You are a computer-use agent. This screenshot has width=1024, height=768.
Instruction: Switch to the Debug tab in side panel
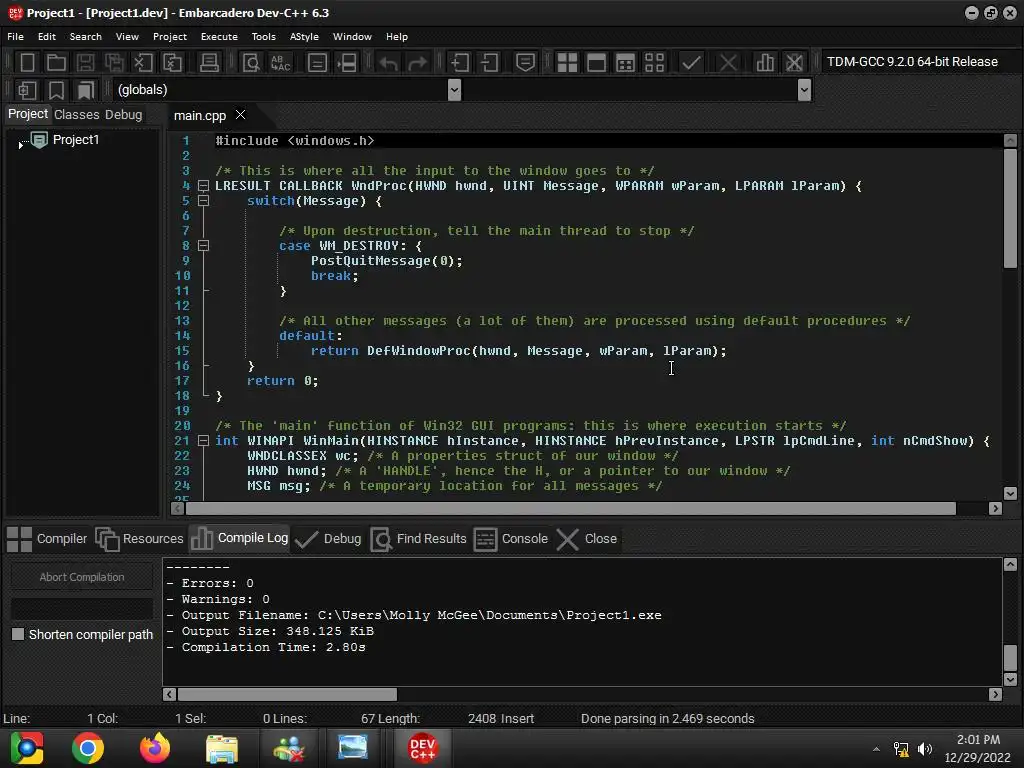click(x=123, y=114)
